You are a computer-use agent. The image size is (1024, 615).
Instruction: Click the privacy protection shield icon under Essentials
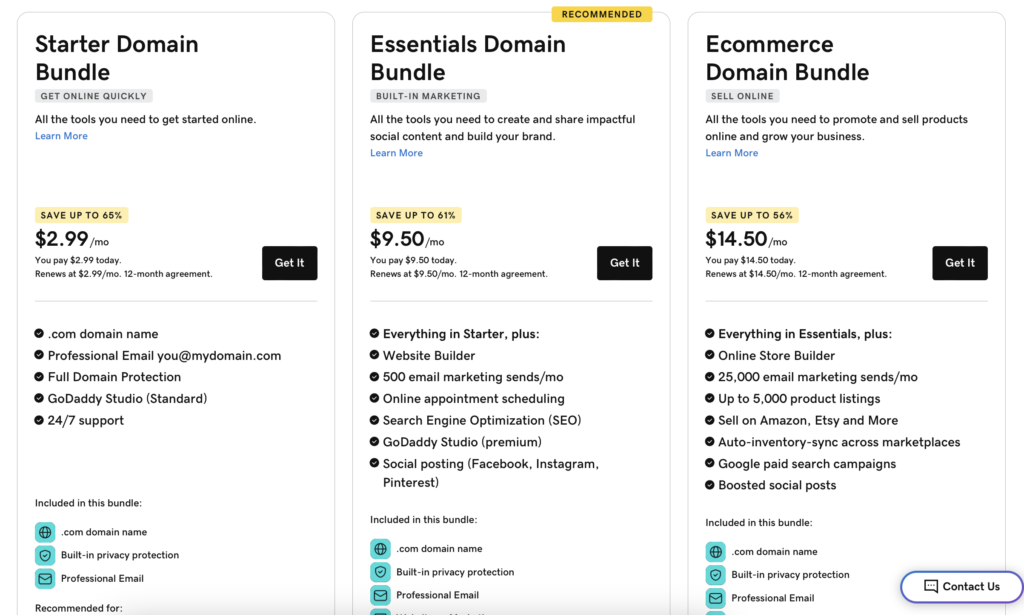[x=381, y=572]
